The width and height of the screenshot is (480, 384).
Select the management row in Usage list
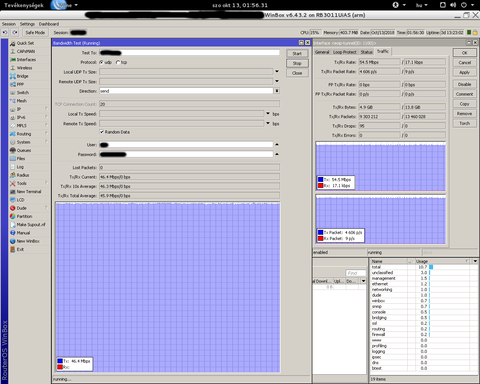pyautogui.click(x=423, y=278)
